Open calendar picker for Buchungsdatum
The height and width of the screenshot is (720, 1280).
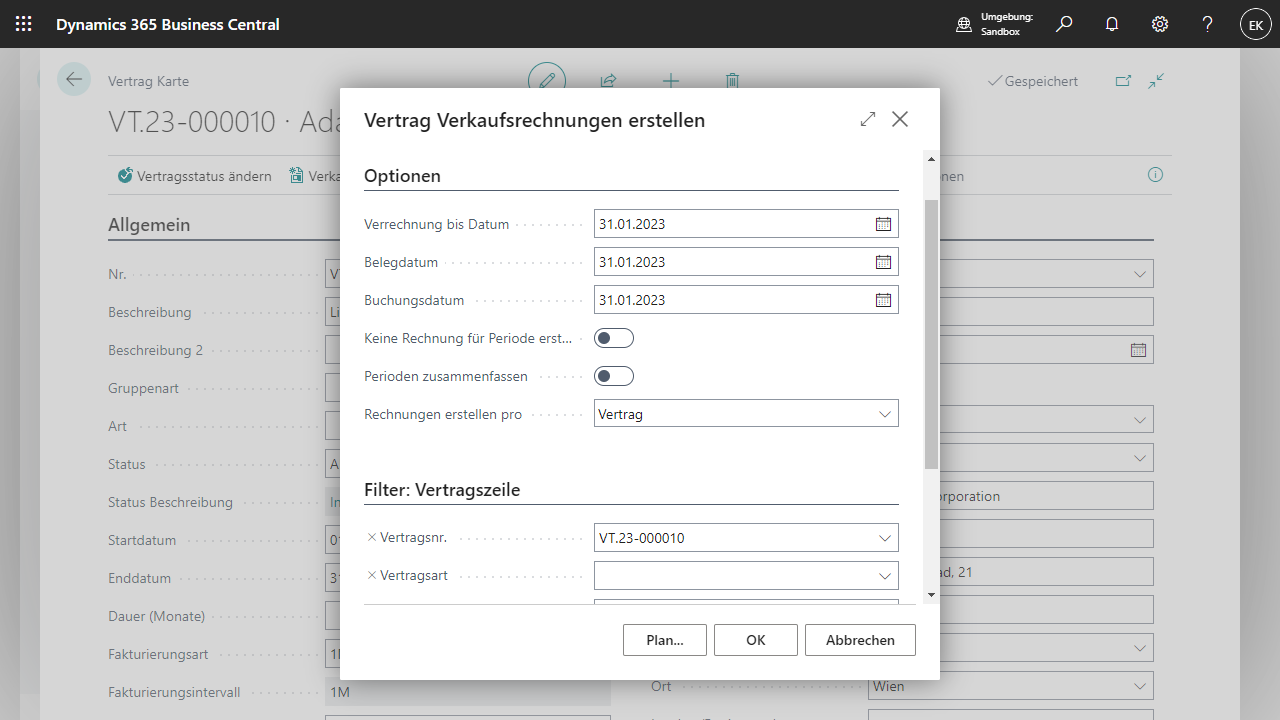883,300
